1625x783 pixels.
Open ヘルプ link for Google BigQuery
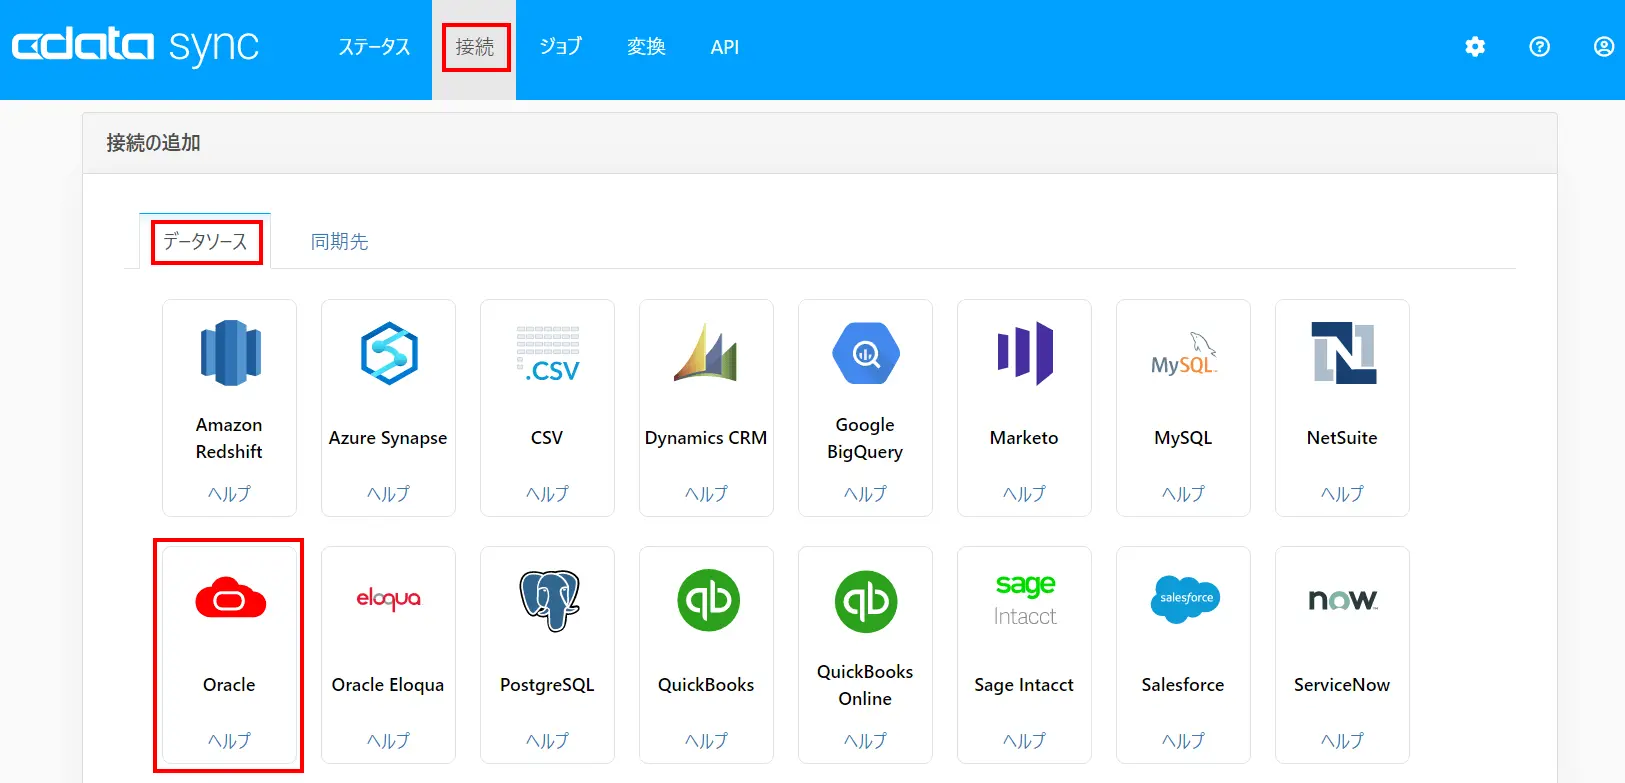tap(865, 494)
